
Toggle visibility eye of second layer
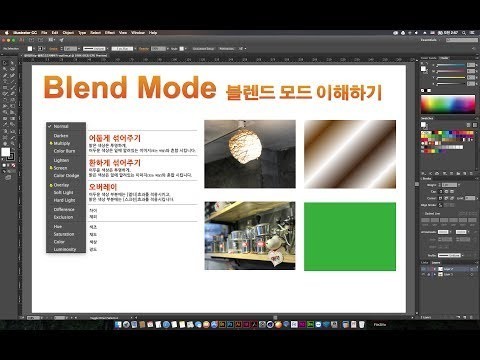(423, 274)
